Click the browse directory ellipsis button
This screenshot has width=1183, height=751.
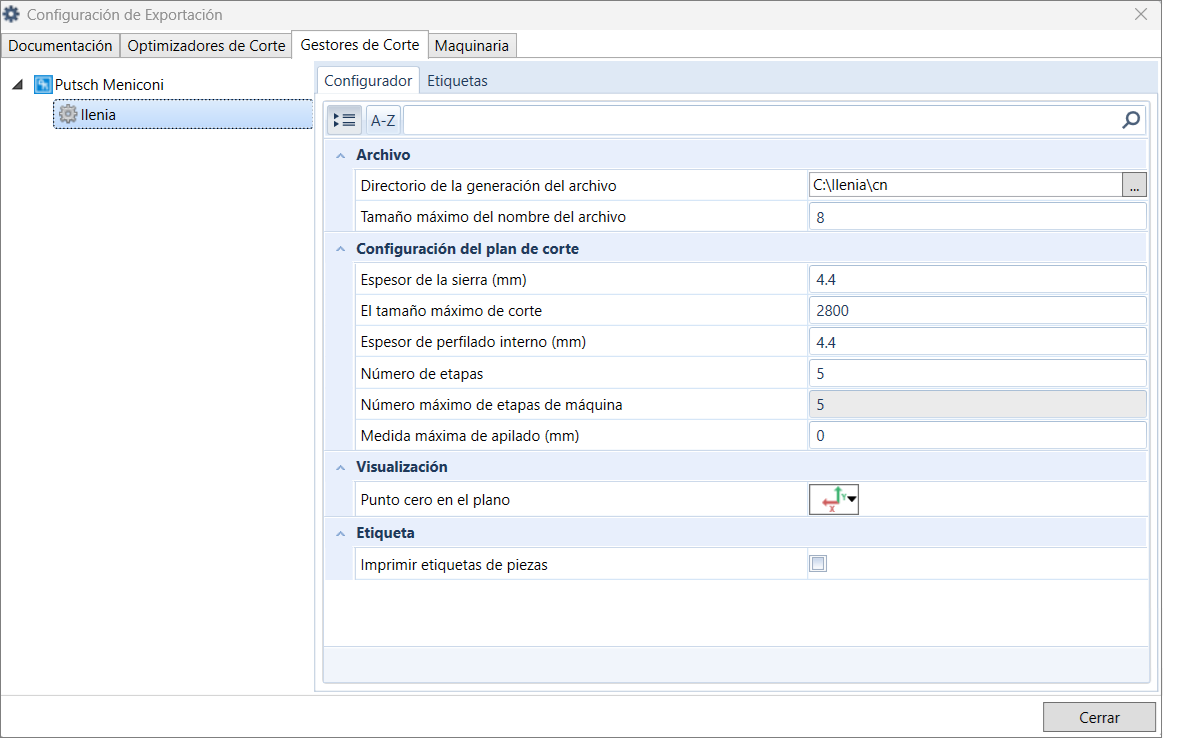coord(1134,185)
